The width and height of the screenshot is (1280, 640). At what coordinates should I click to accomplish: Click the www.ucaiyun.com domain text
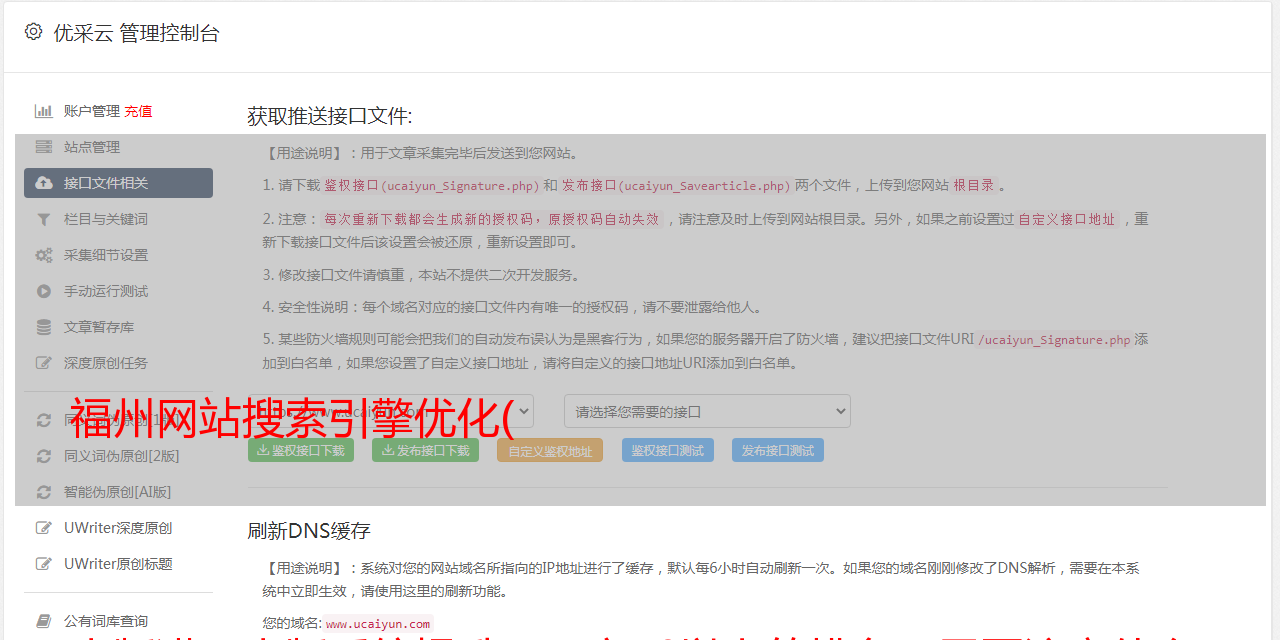[x=378, y=623]
